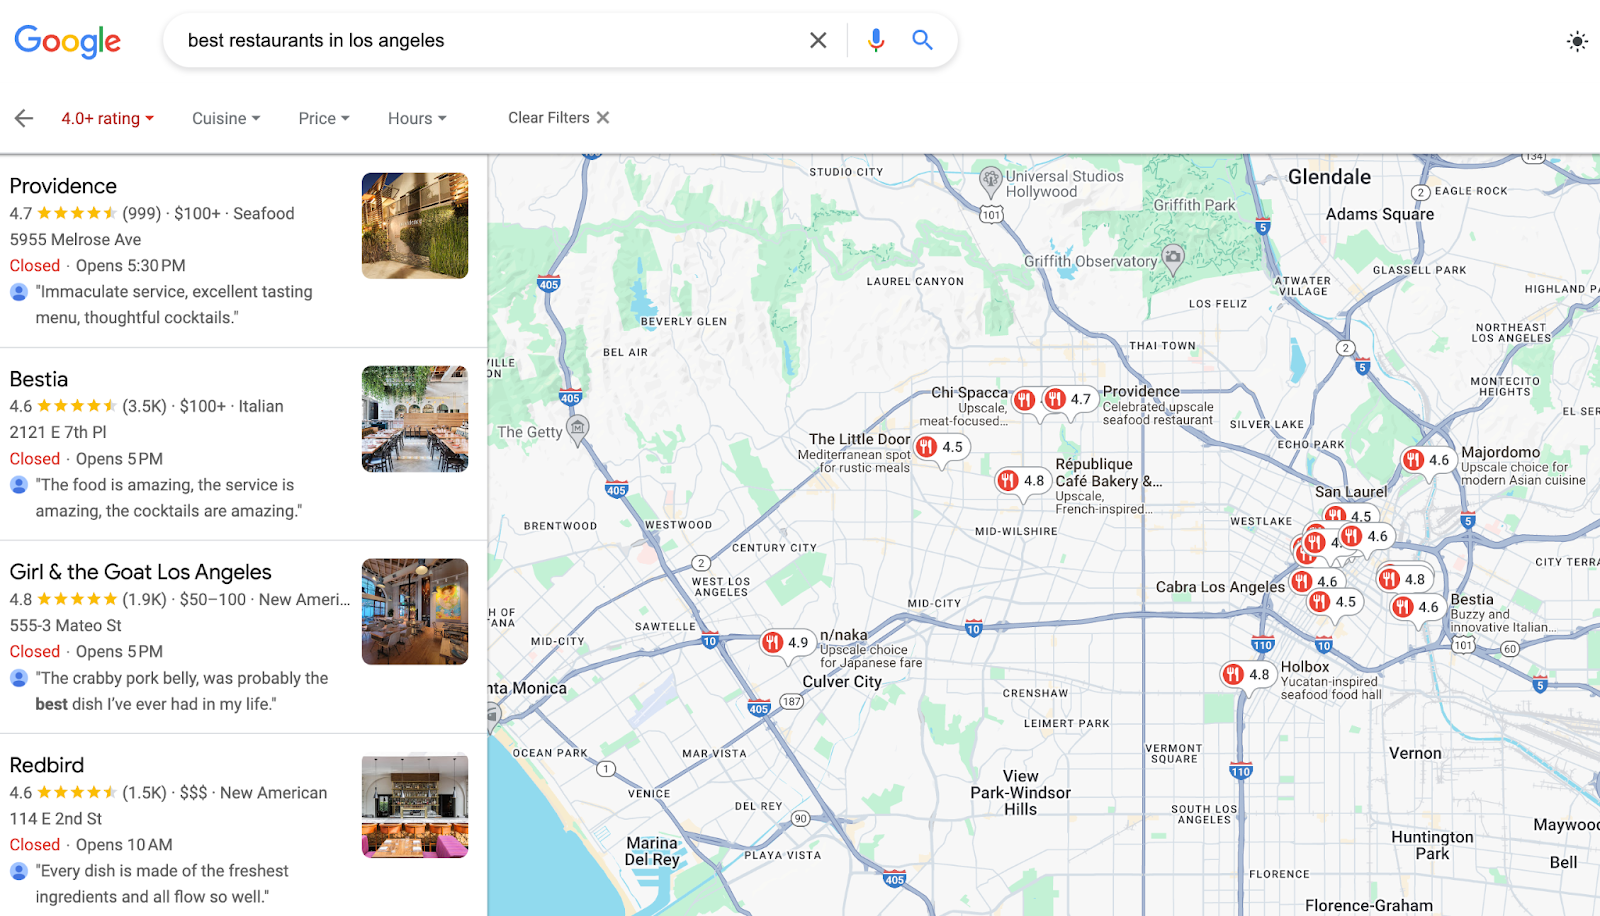The height and width of the screenshot is (916, 1600).
Task: View Providence restaurant photo thumbnail
Action: (x=415, y=225)
